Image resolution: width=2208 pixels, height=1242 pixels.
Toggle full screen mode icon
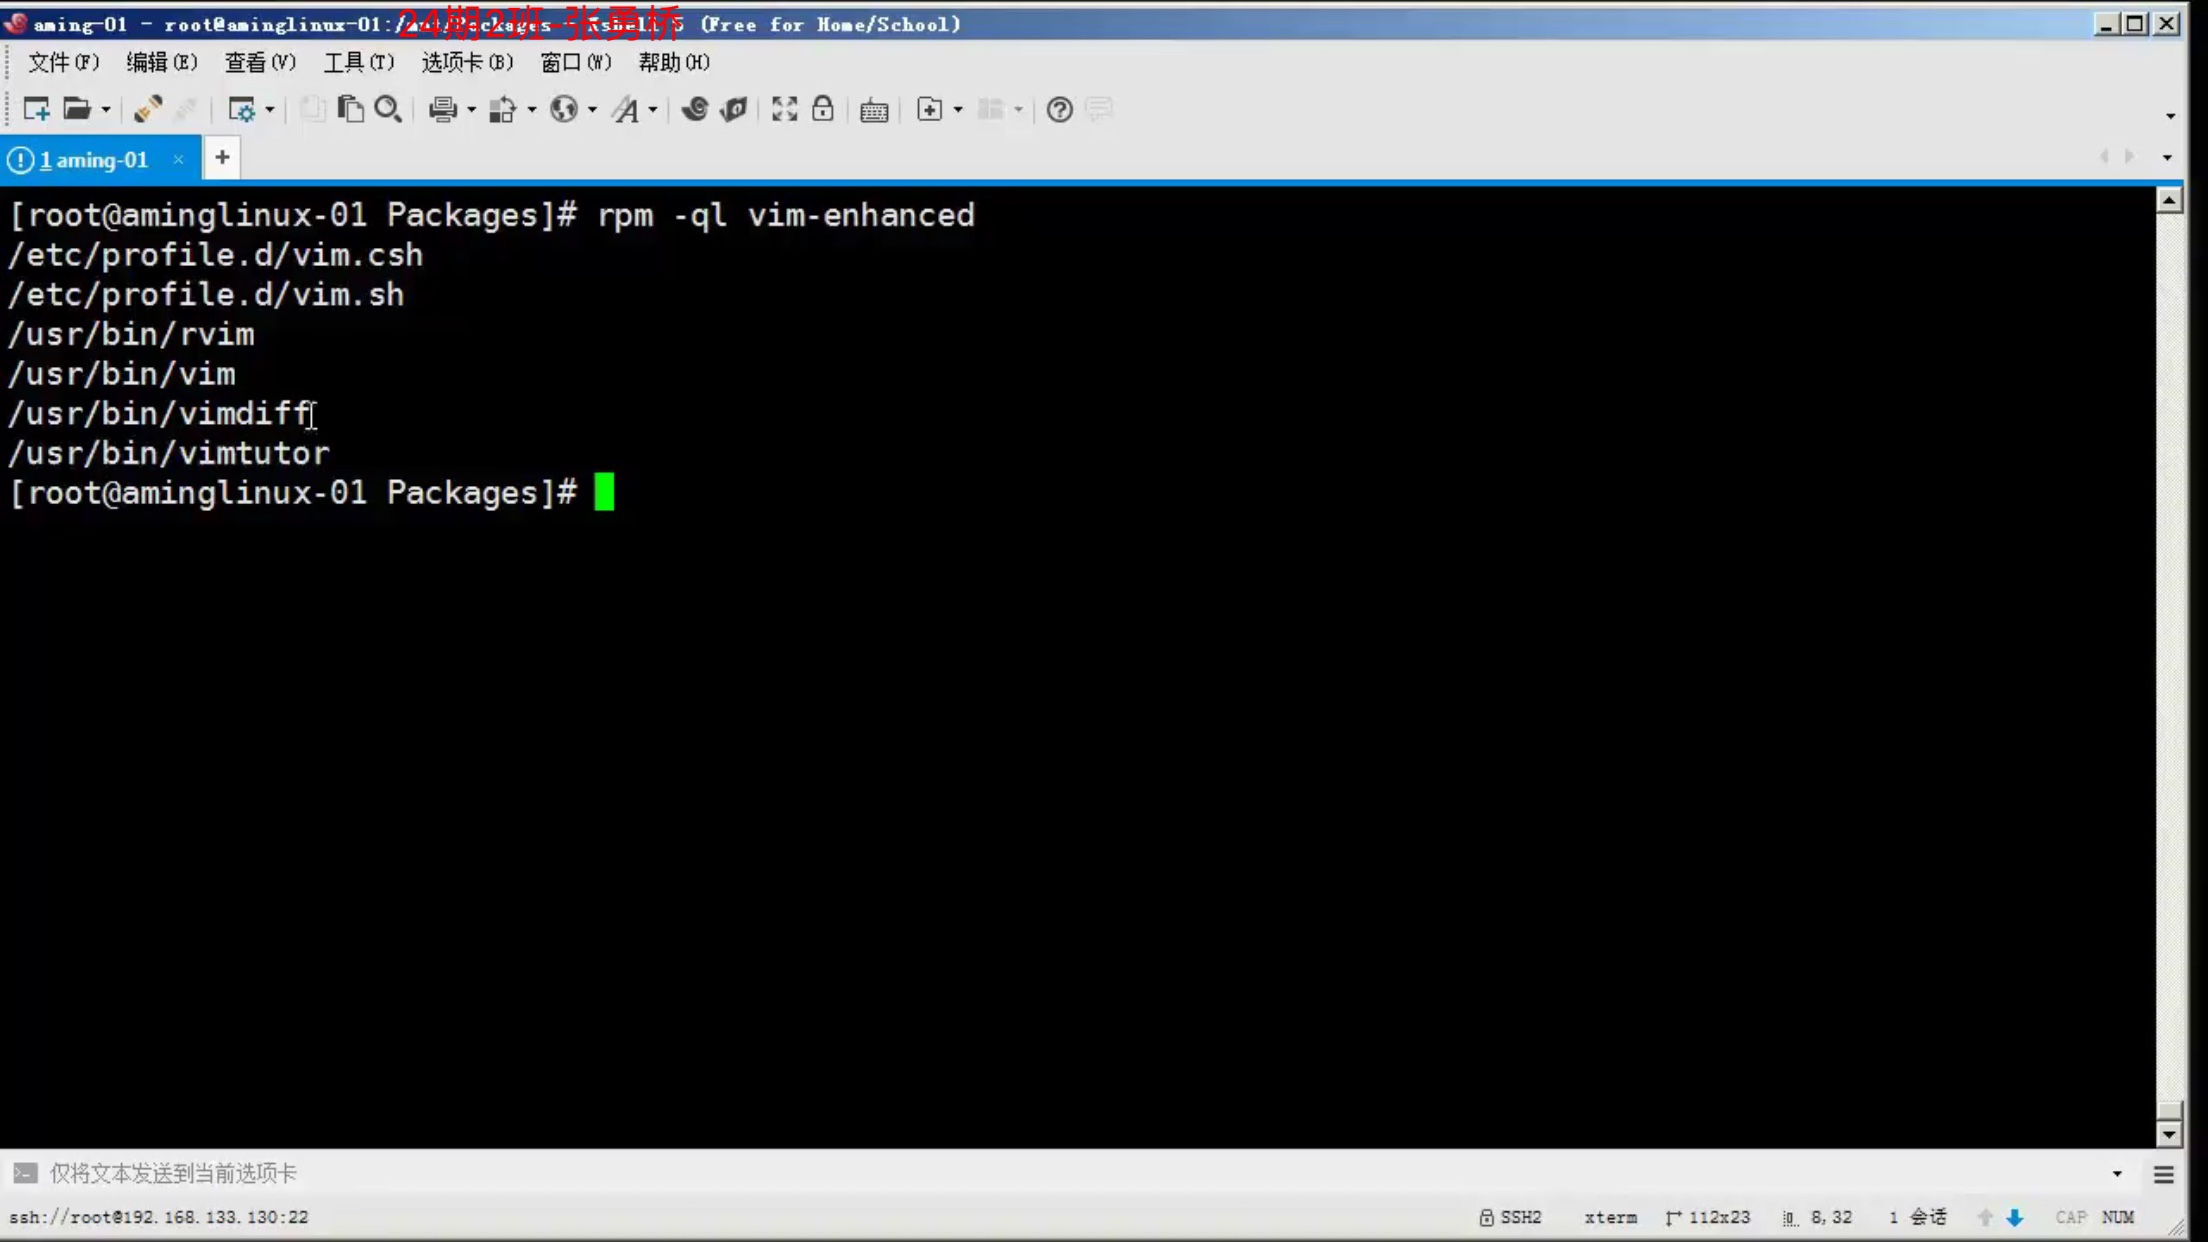click(785, 109)
